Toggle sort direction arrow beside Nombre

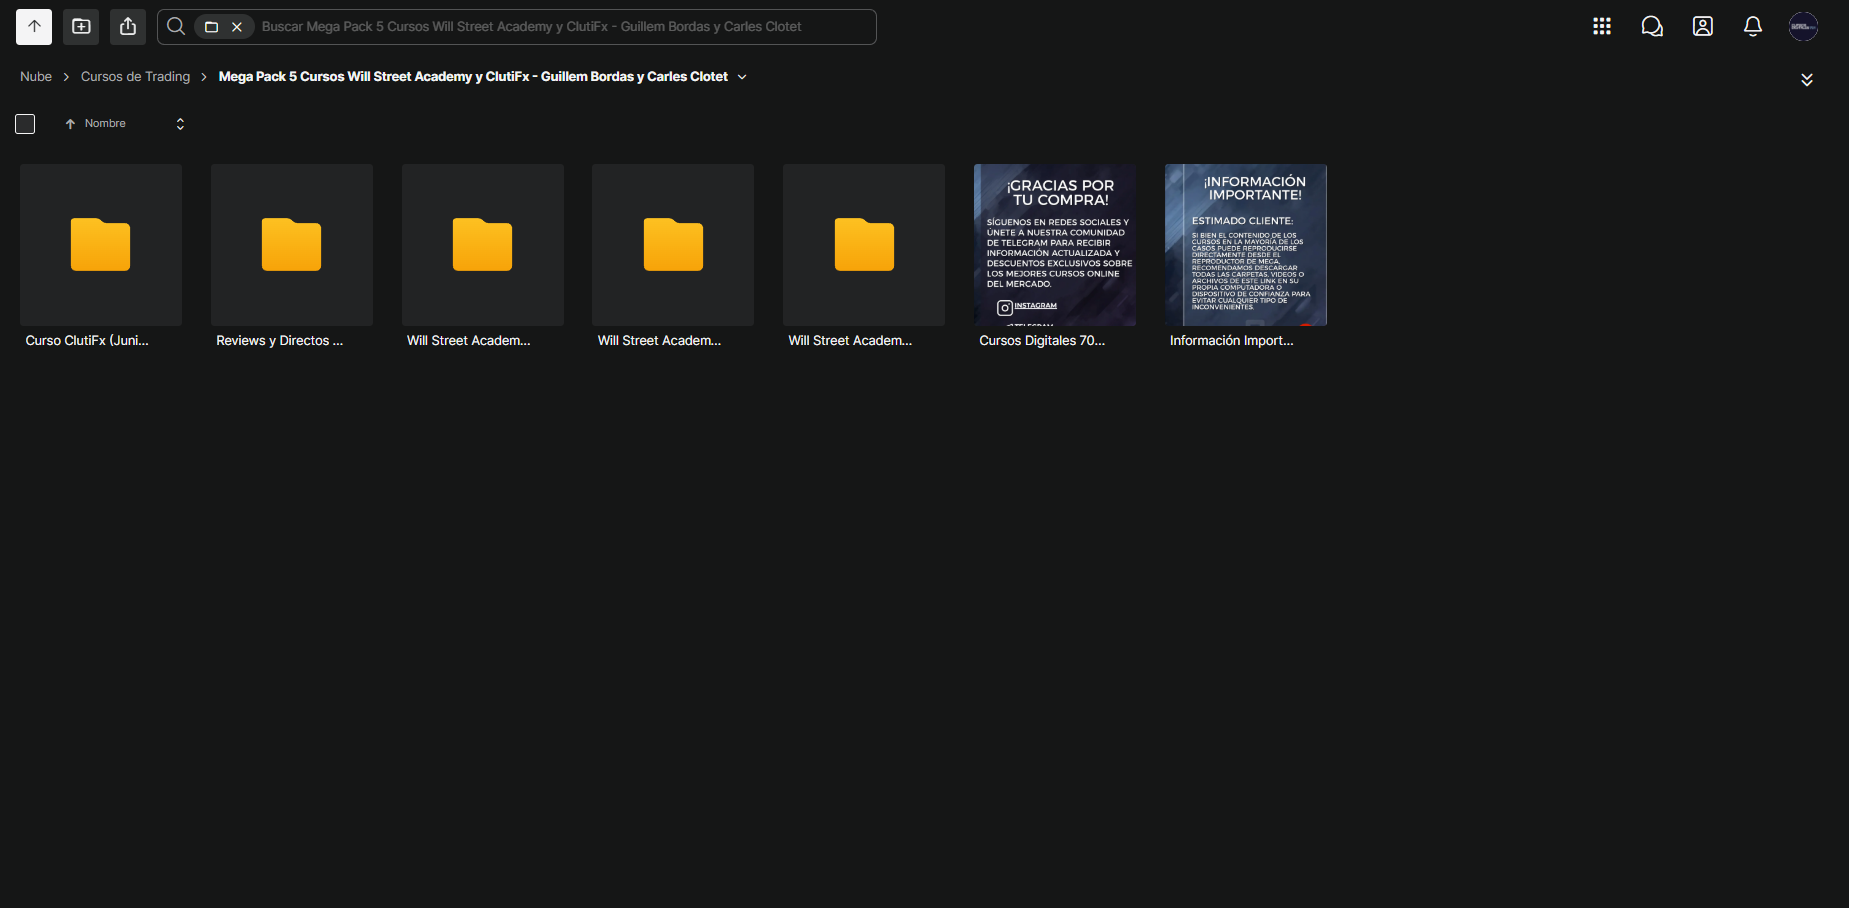pos(70,124)
